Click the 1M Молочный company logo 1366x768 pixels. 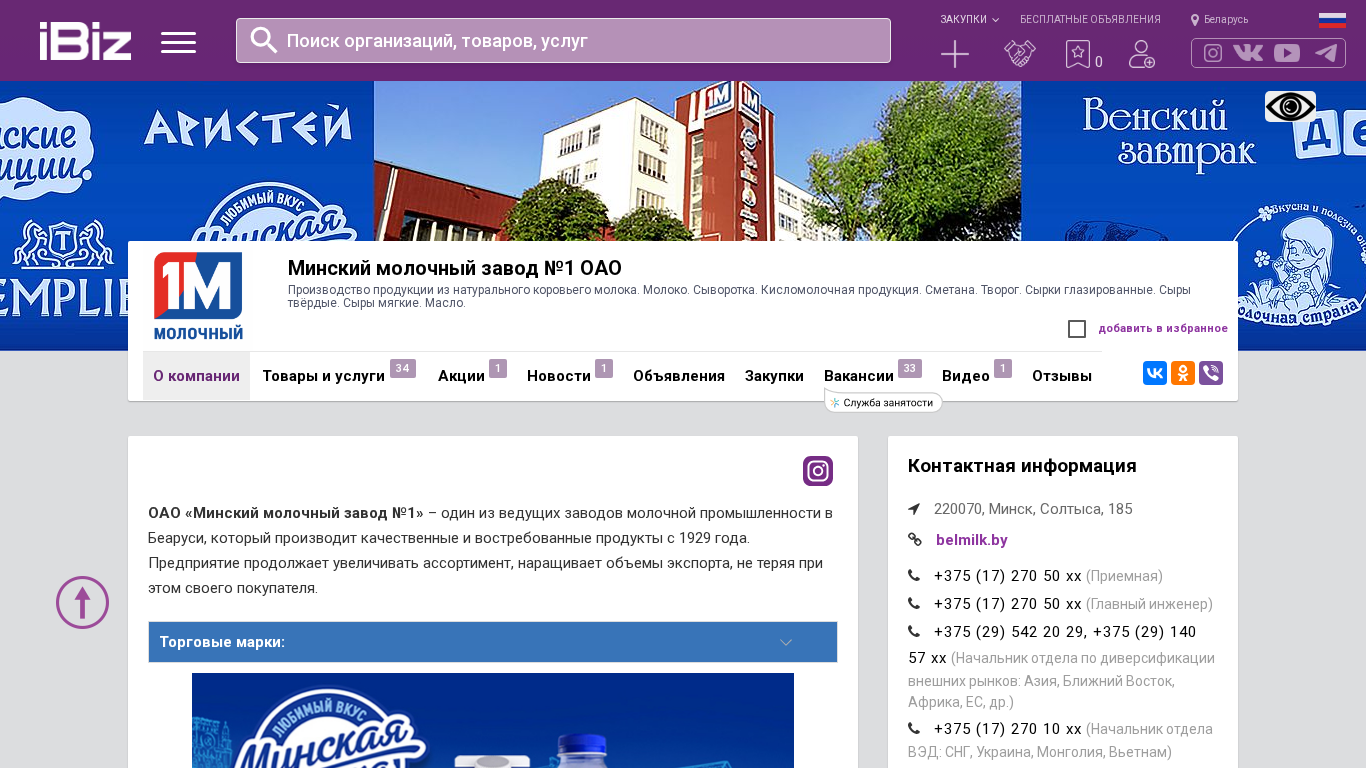[198, 296]
